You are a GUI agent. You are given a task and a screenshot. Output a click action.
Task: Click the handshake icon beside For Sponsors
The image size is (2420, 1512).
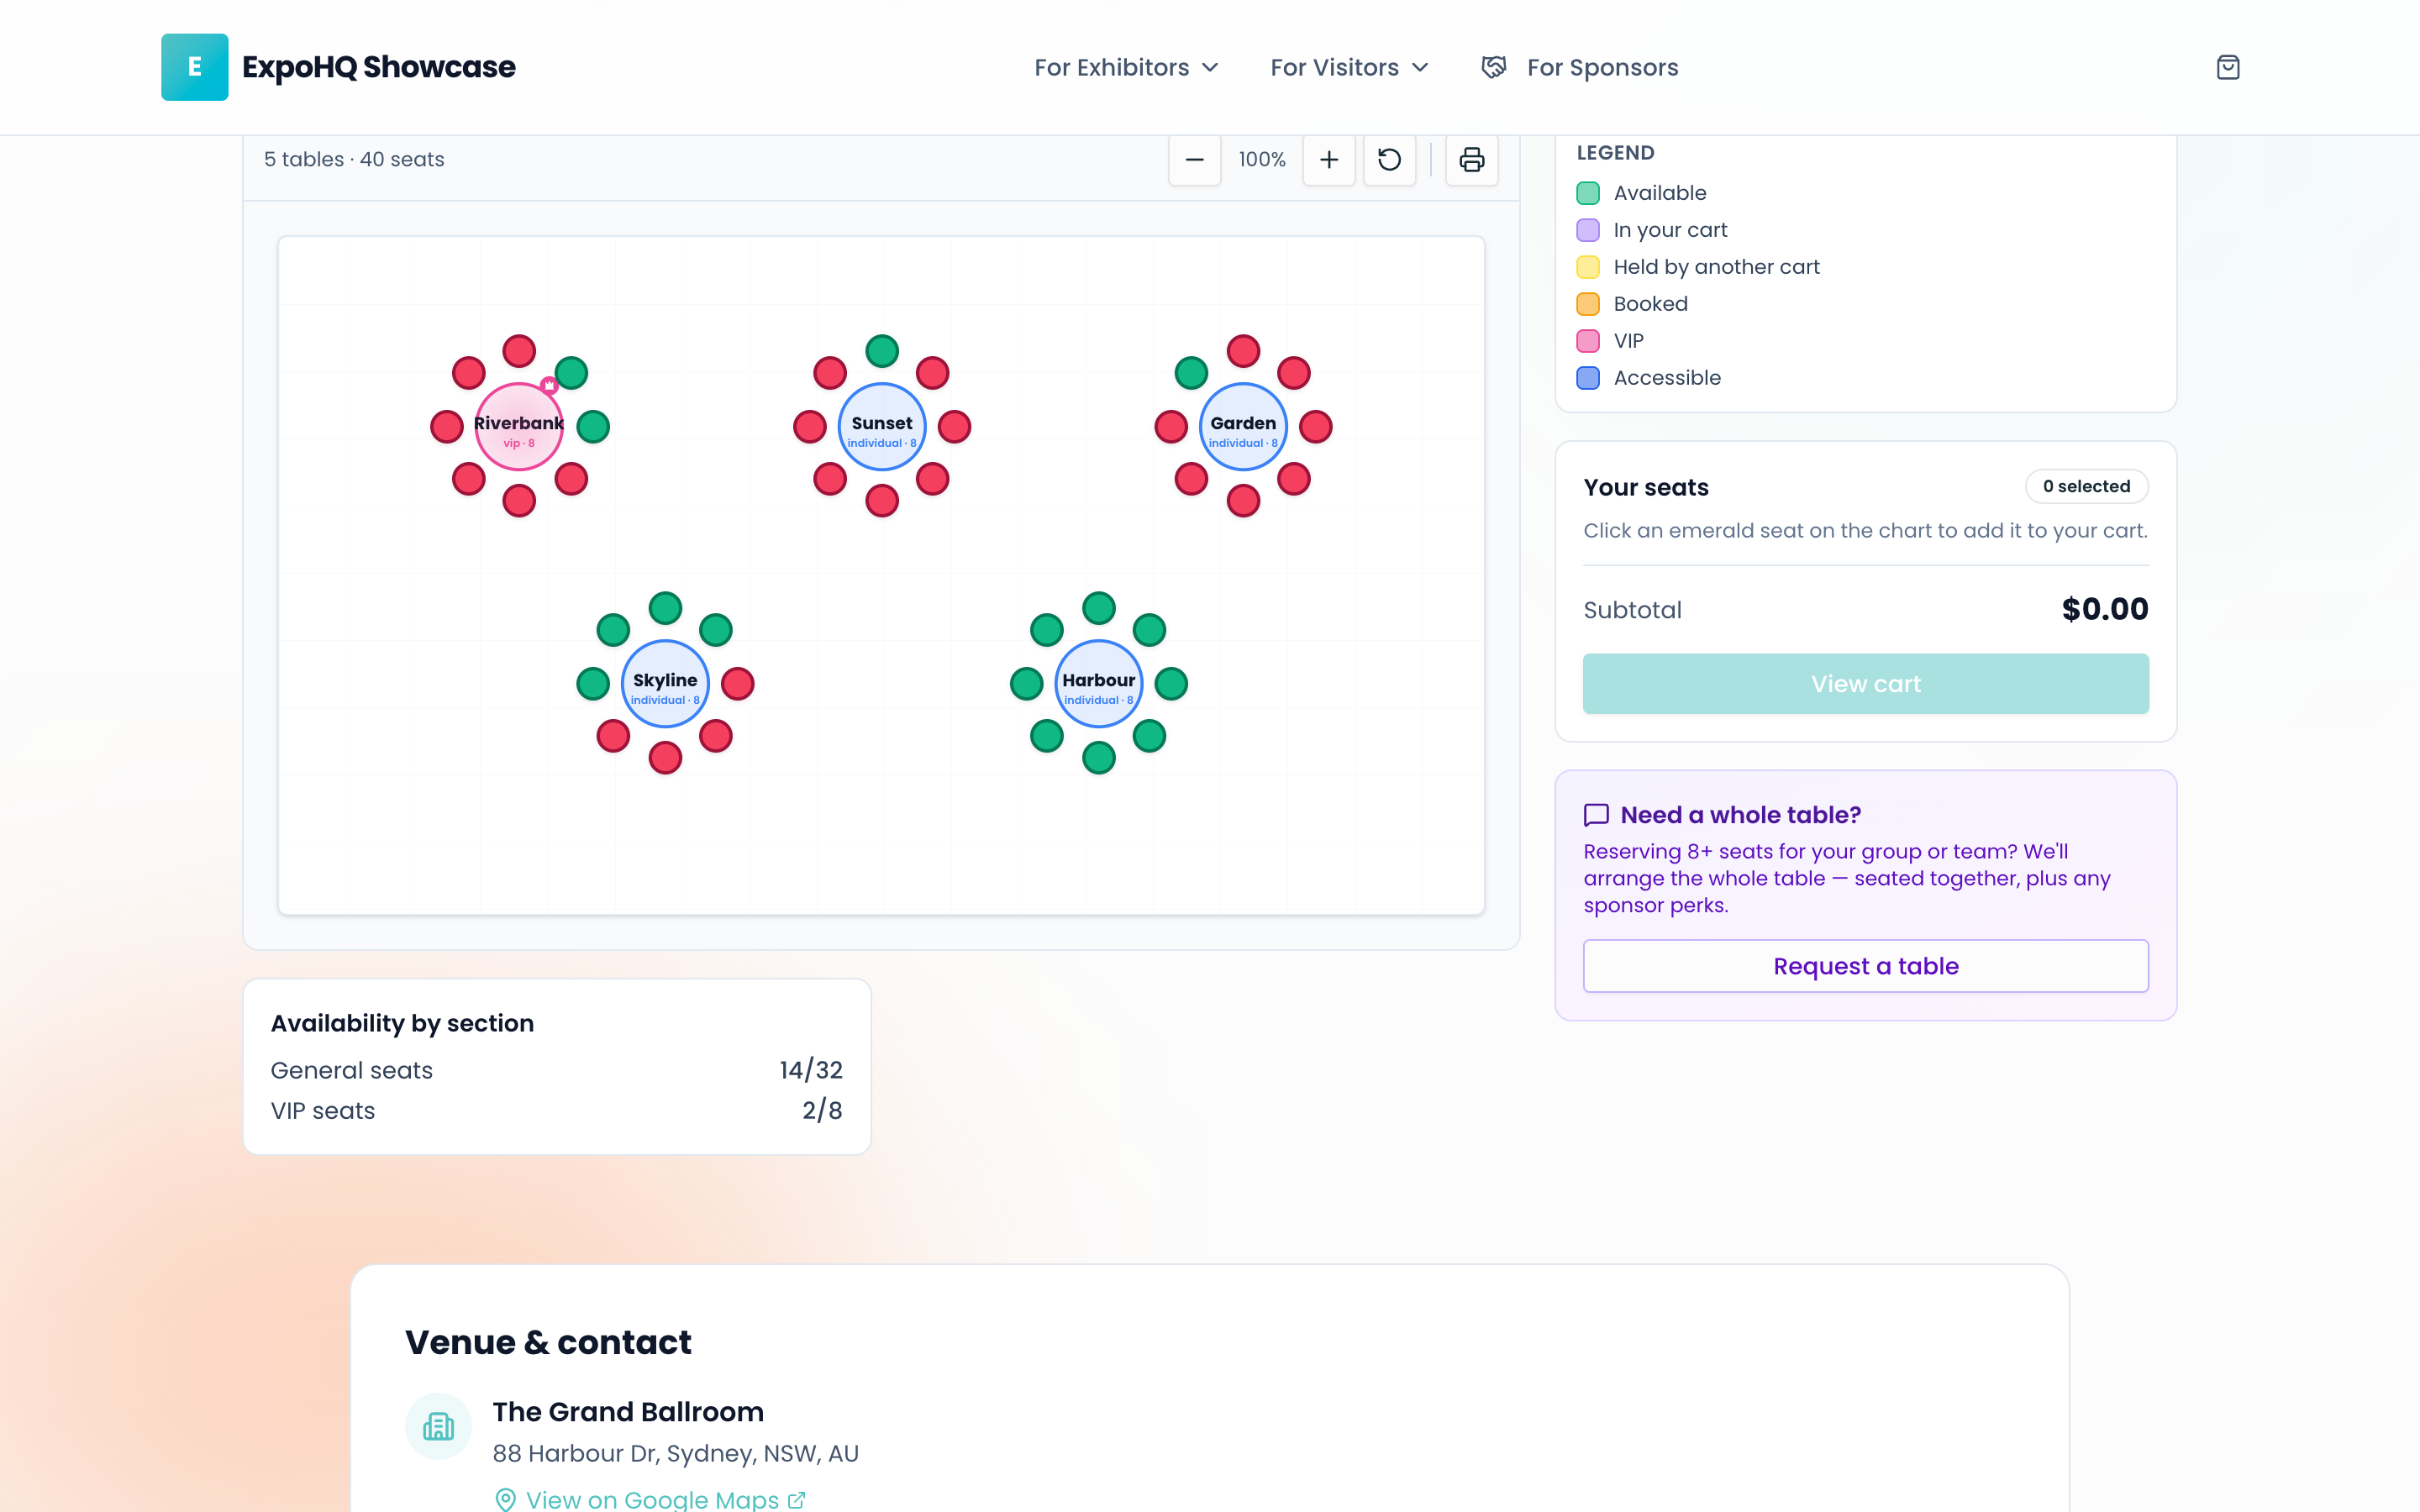tap(1493, 67)
